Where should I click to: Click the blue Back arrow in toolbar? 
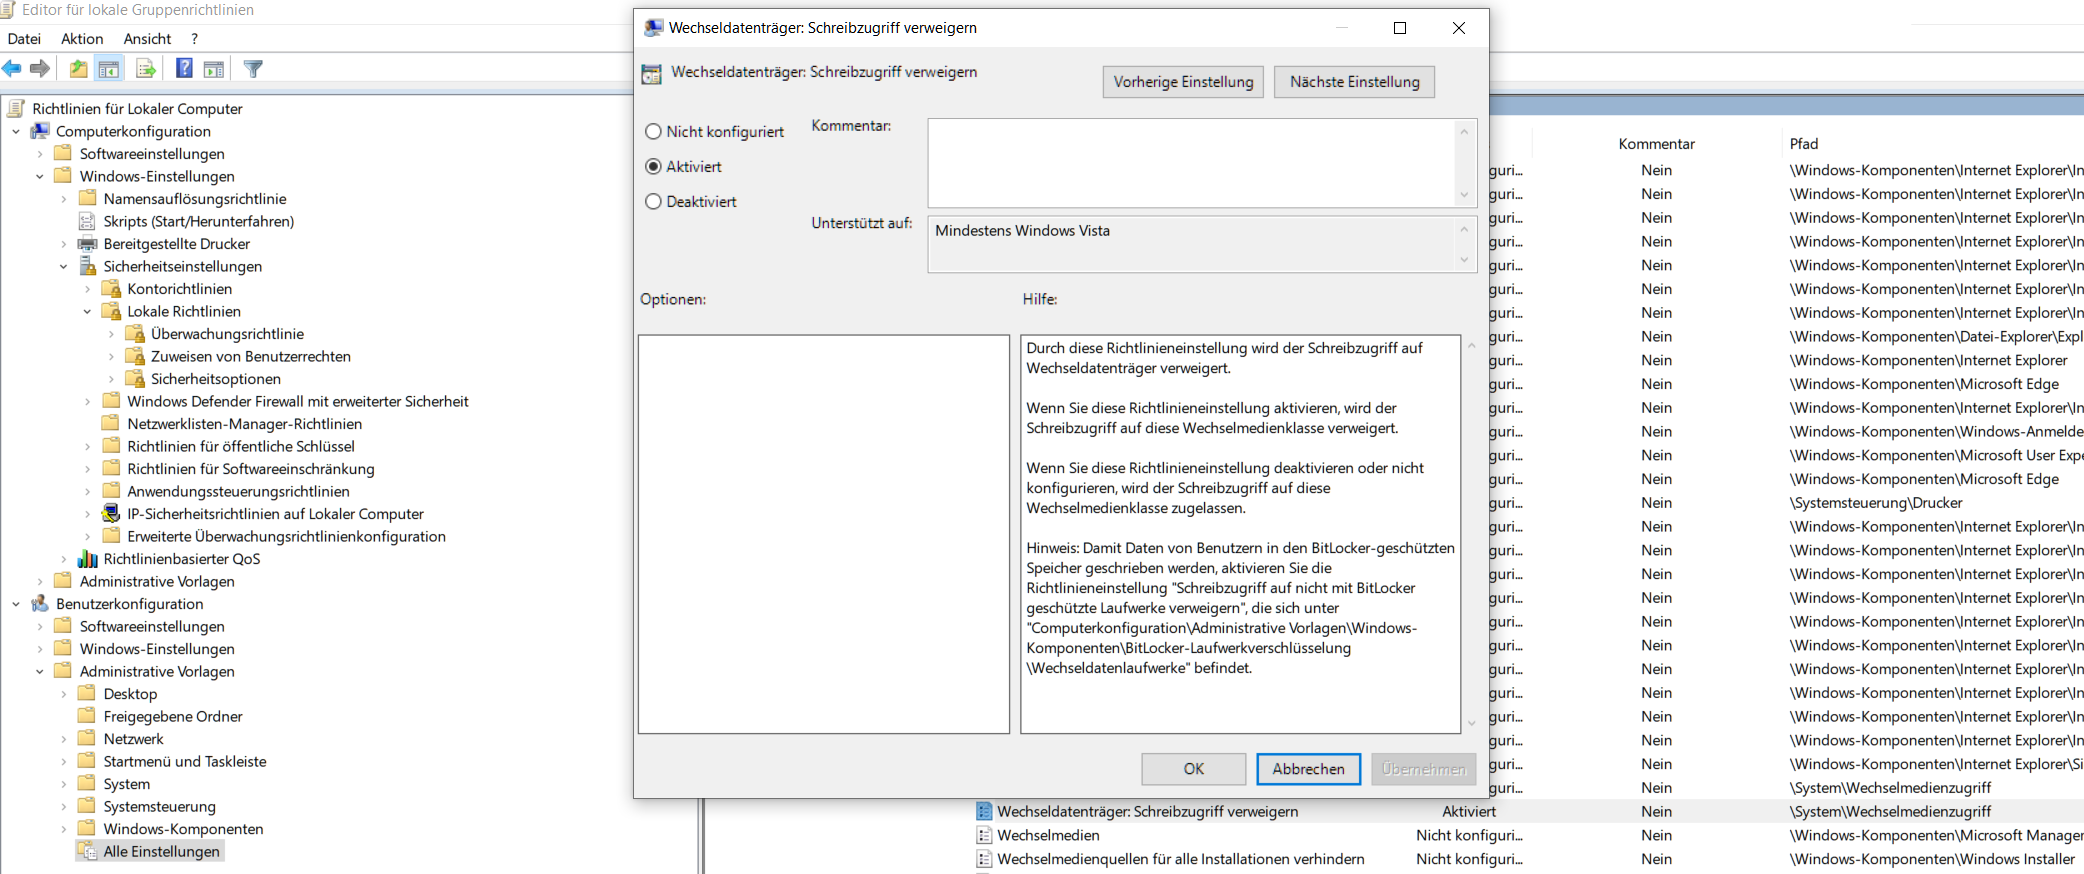coord(12,69)
